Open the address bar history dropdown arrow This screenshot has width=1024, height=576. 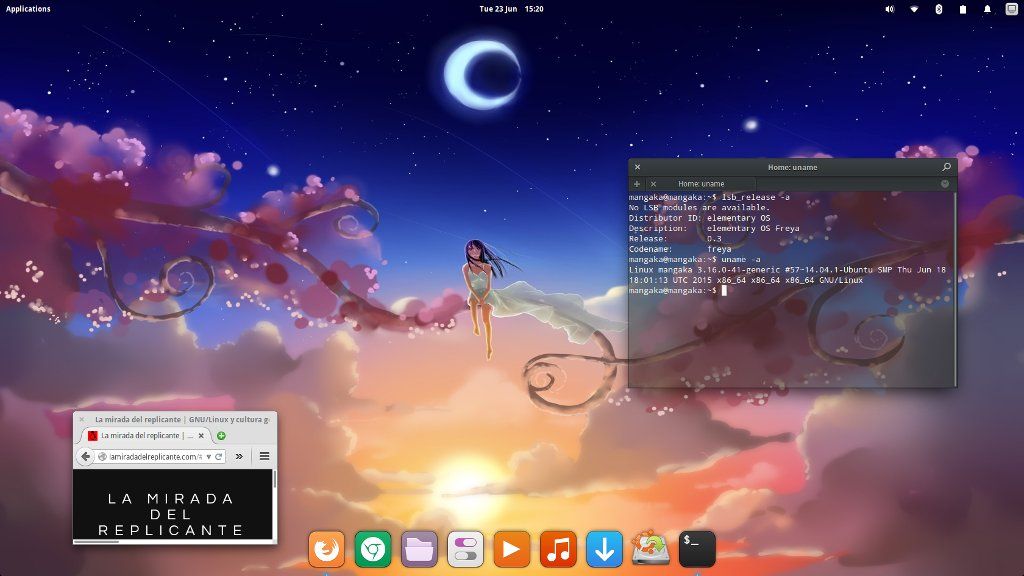coord(208,456)
